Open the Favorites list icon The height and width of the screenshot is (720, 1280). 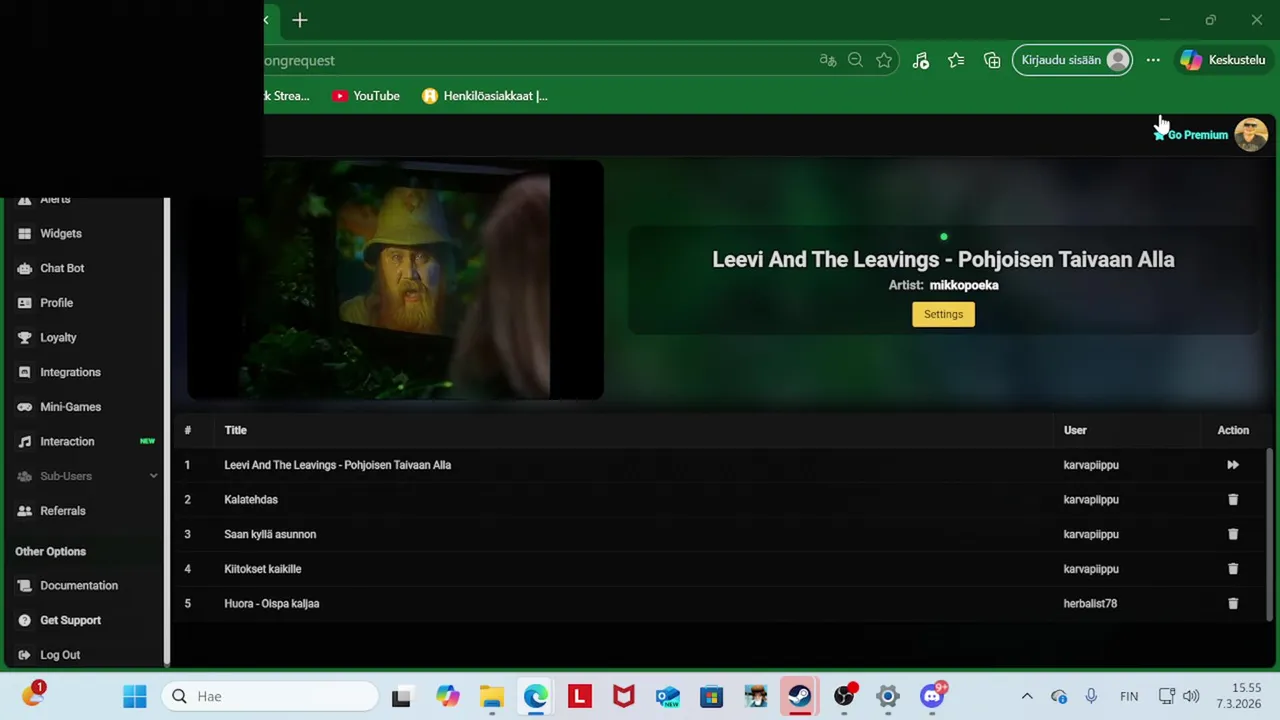(x=956, y=60)
